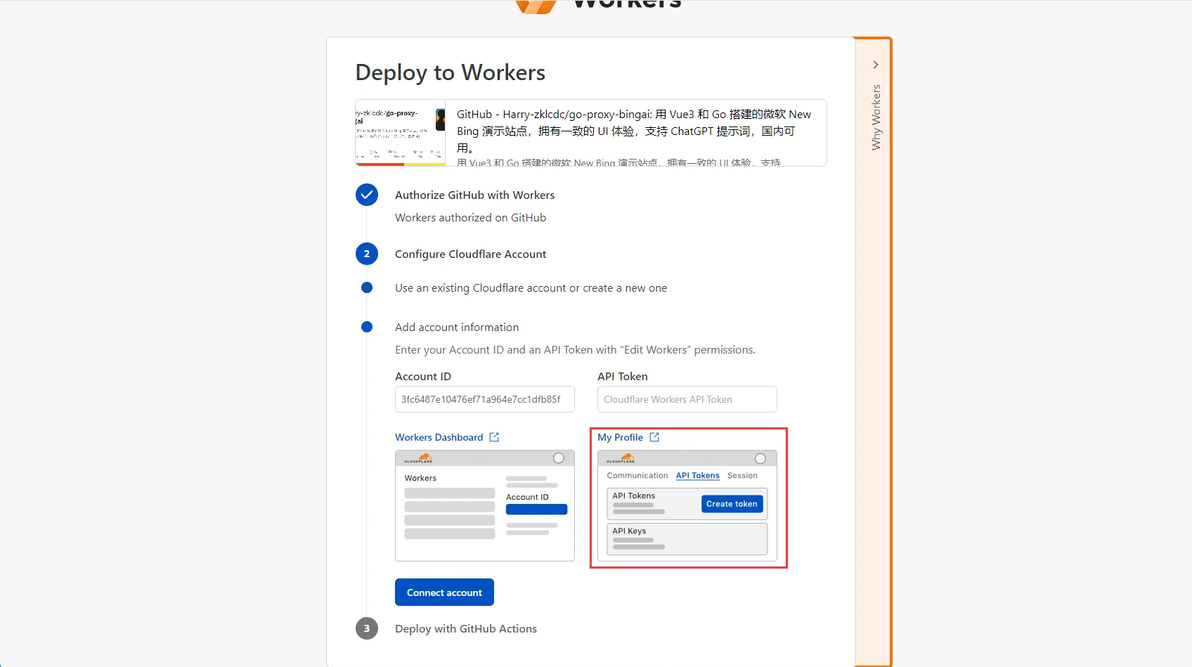Click the My Profile API Tokens illustration
1192x667 pixels.
[x=686, y=506]
